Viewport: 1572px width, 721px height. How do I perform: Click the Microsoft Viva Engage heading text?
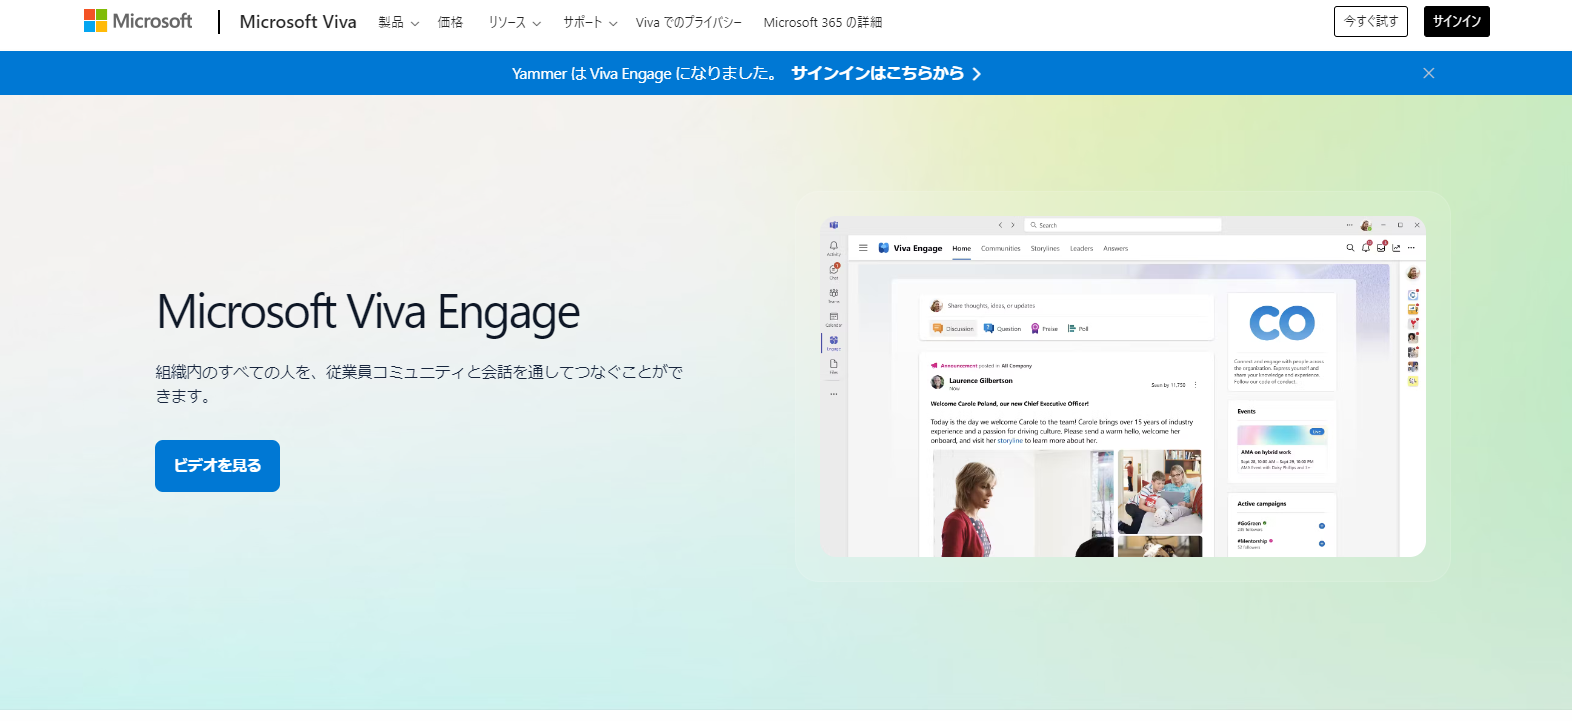click(368, 311)
